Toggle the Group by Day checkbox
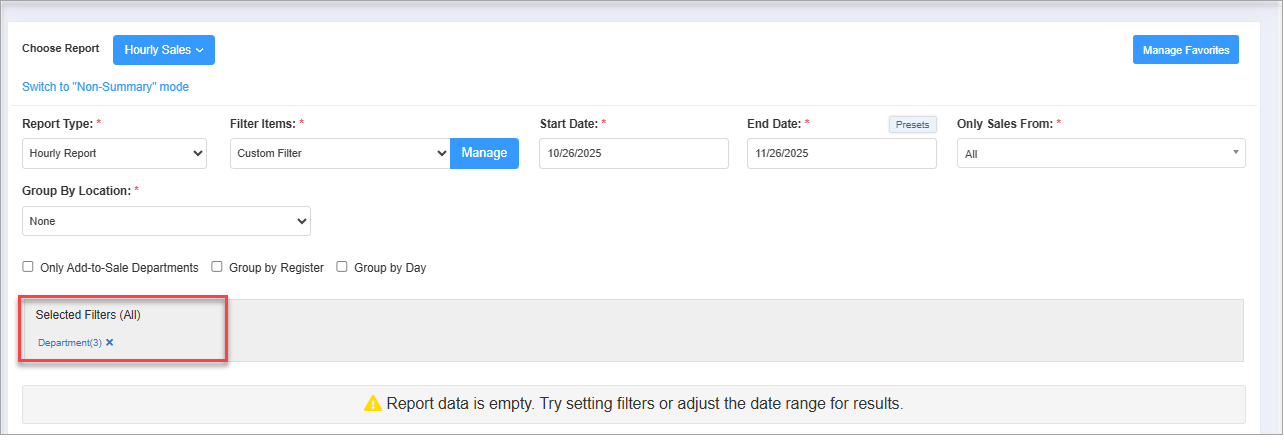 coord(342,268)
